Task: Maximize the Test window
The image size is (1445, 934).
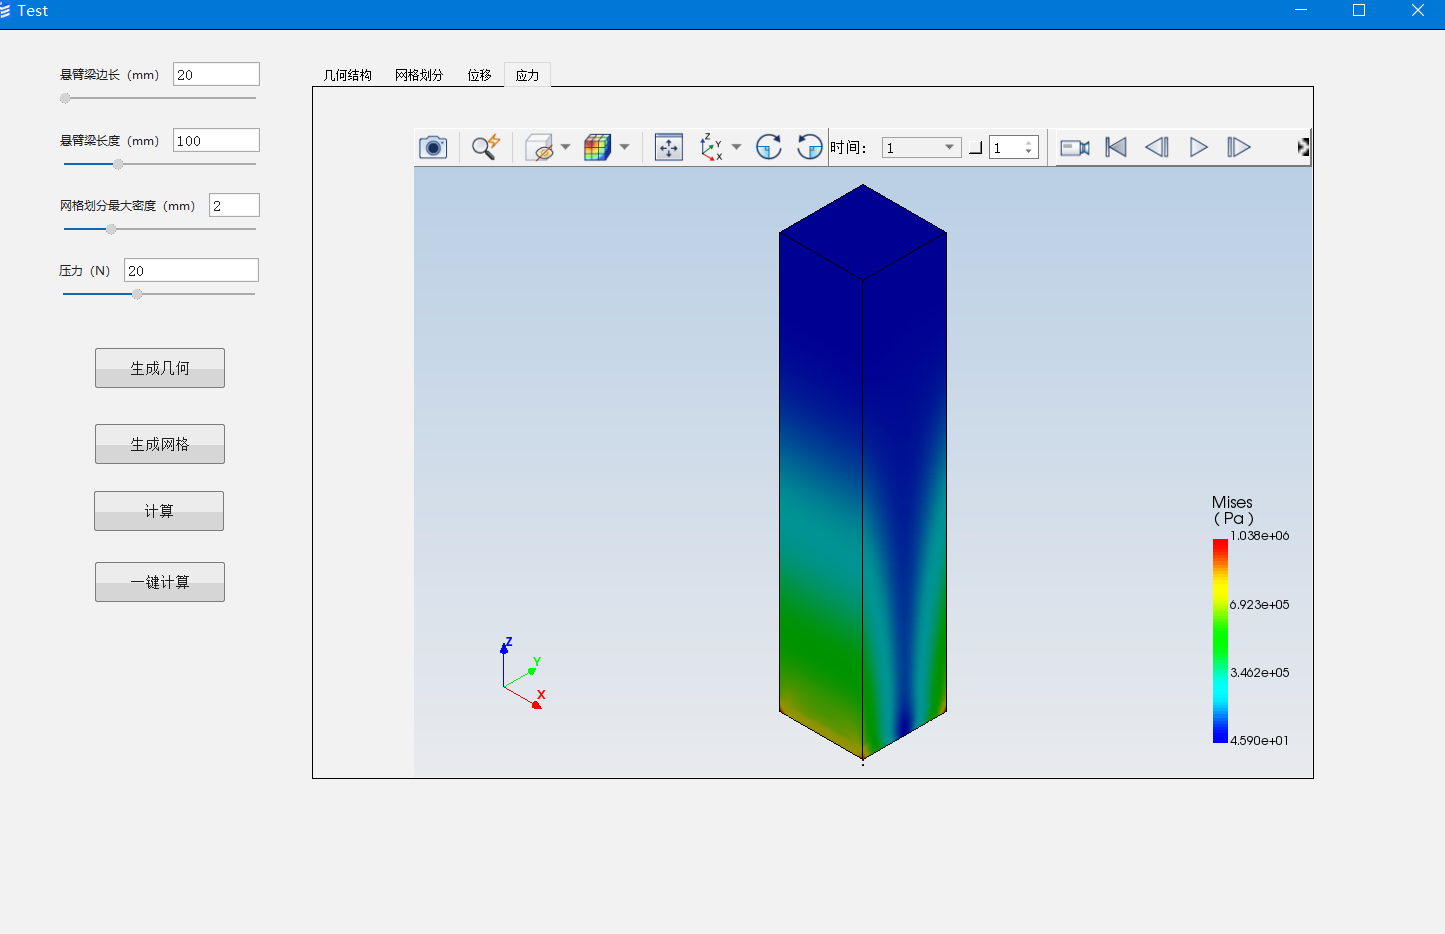Action: tap(1359, 10)
